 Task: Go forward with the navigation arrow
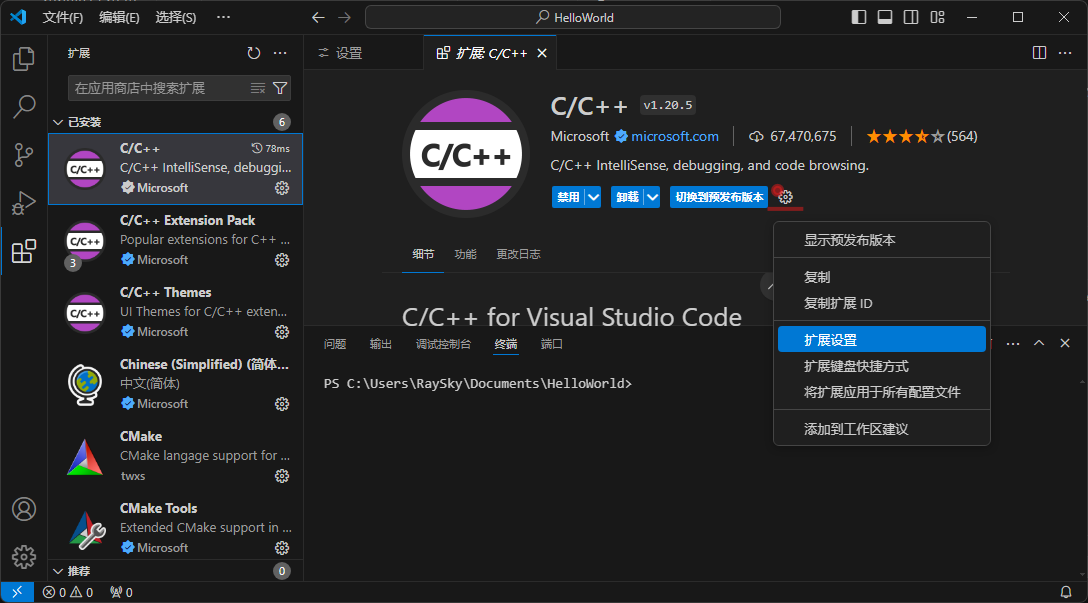tap(345, 17)
